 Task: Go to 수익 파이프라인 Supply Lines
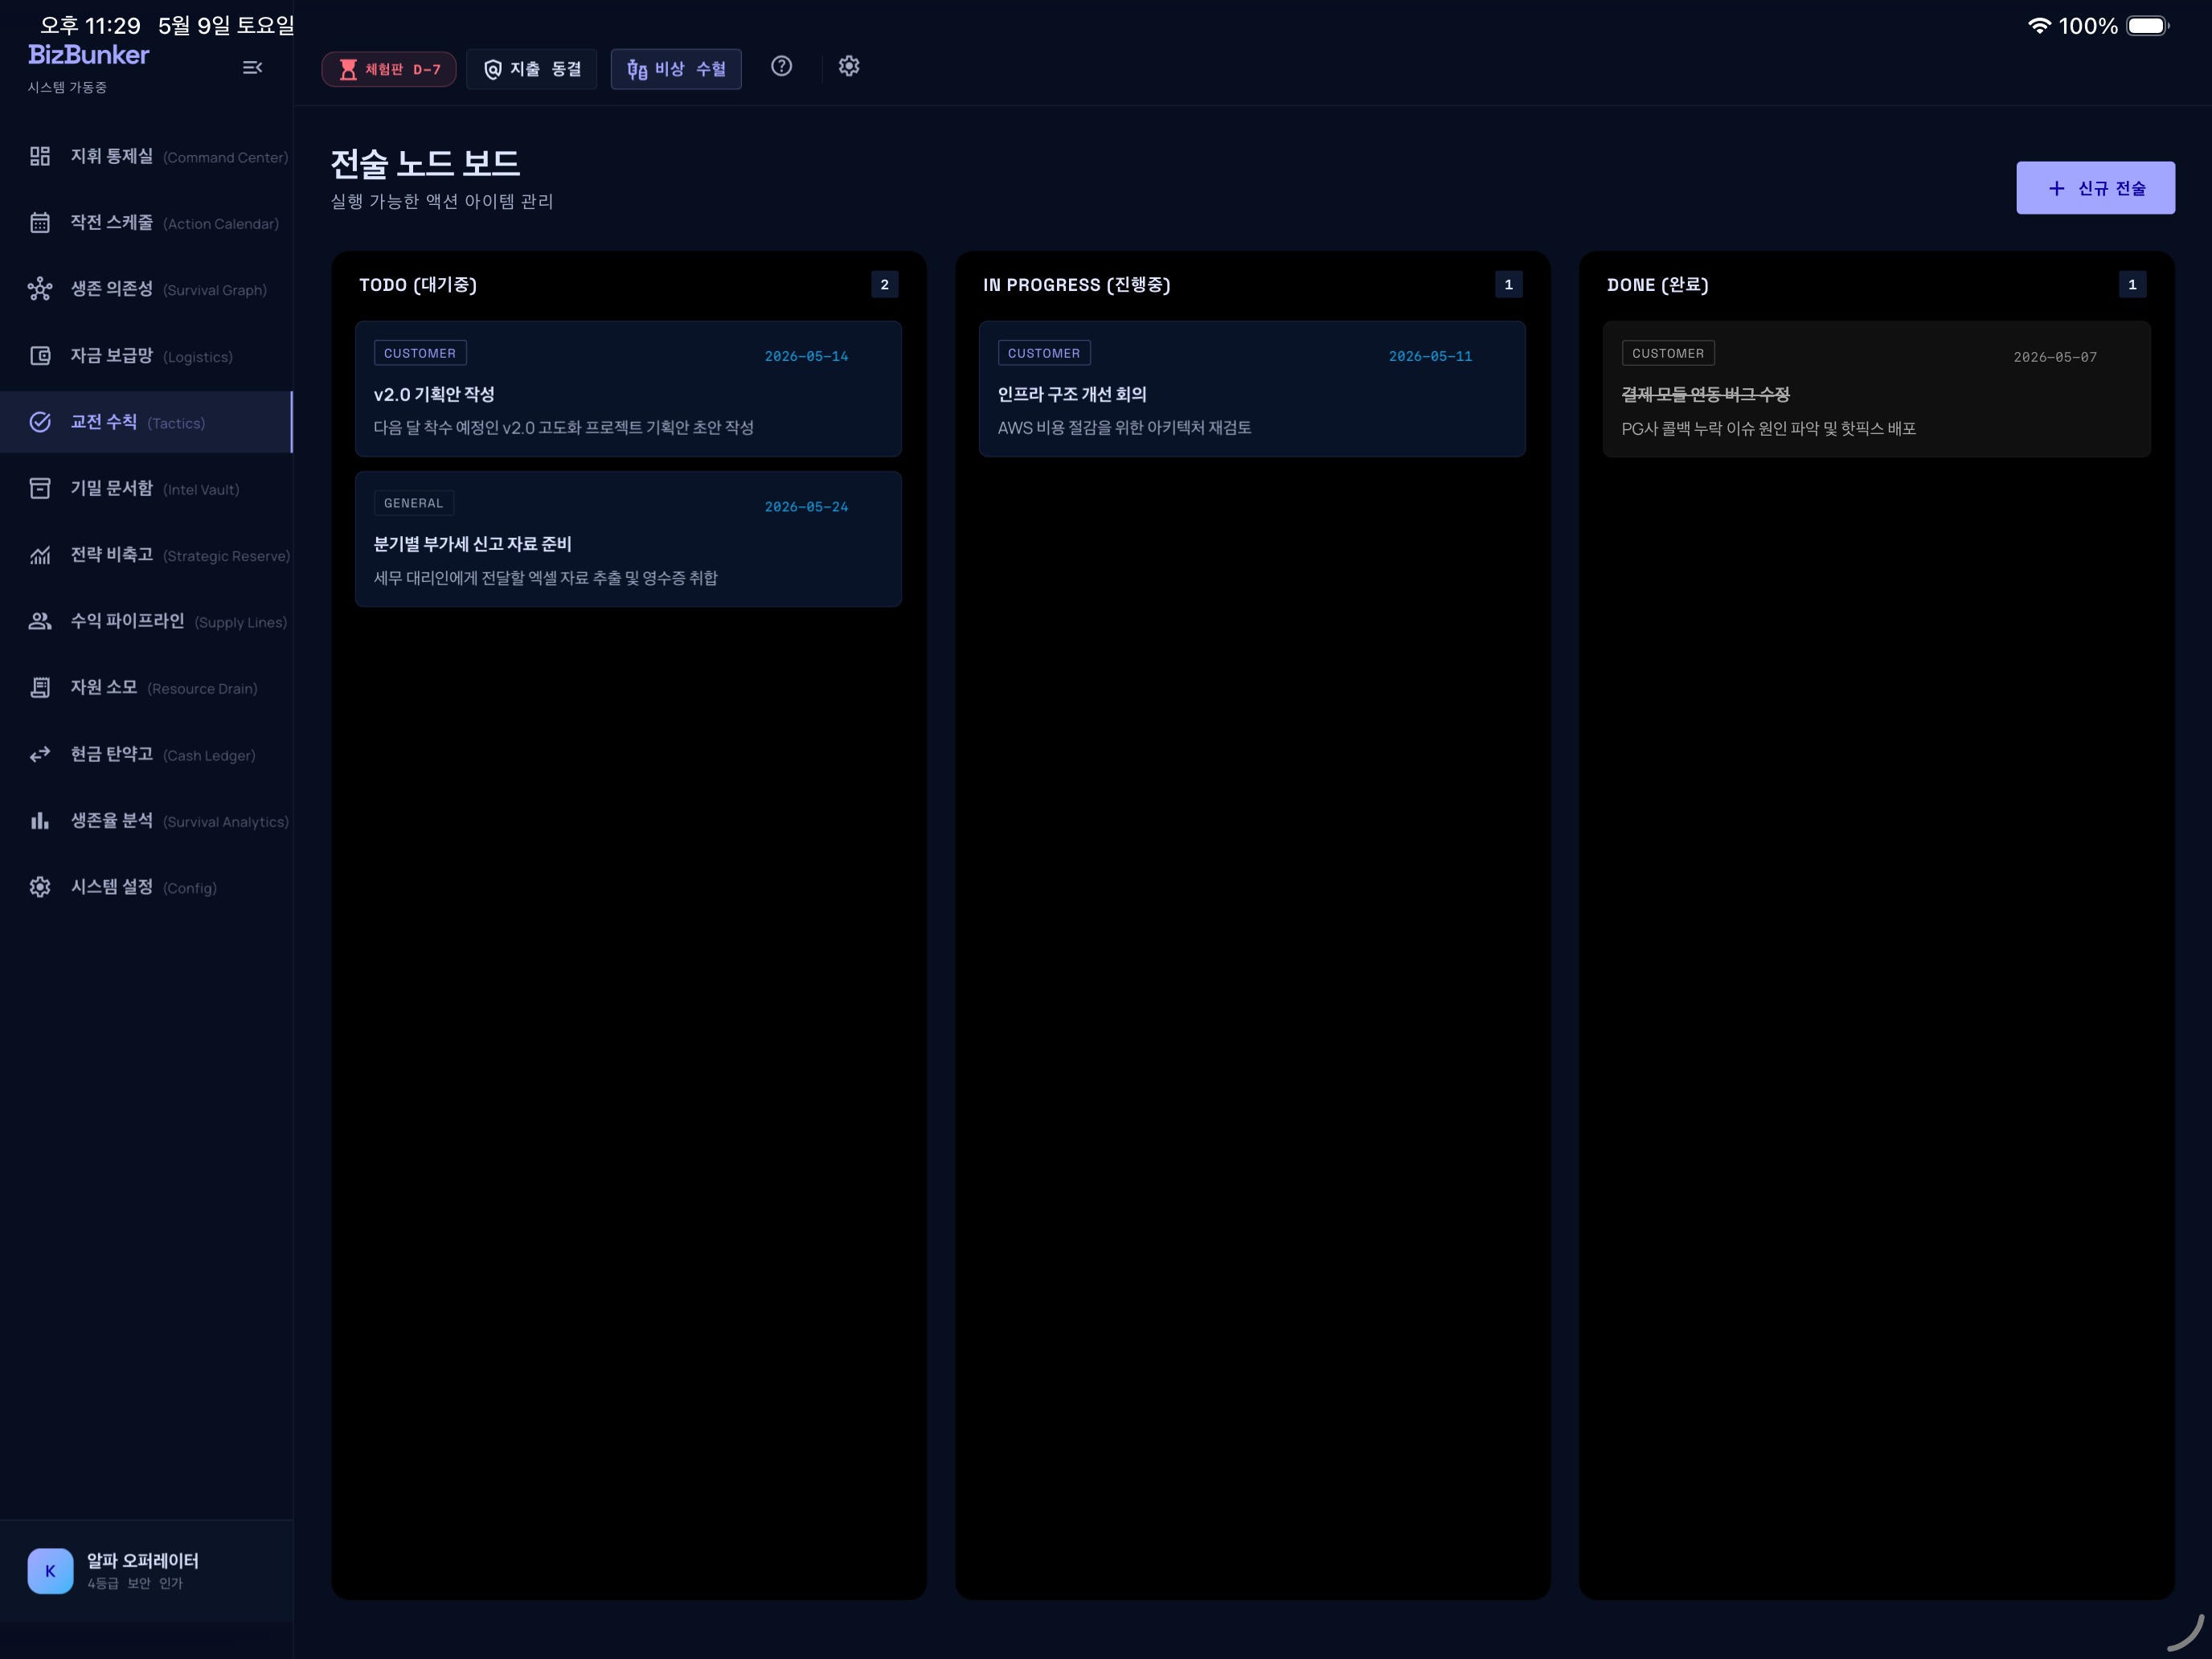pyautogui.click(x=146, y=621)
